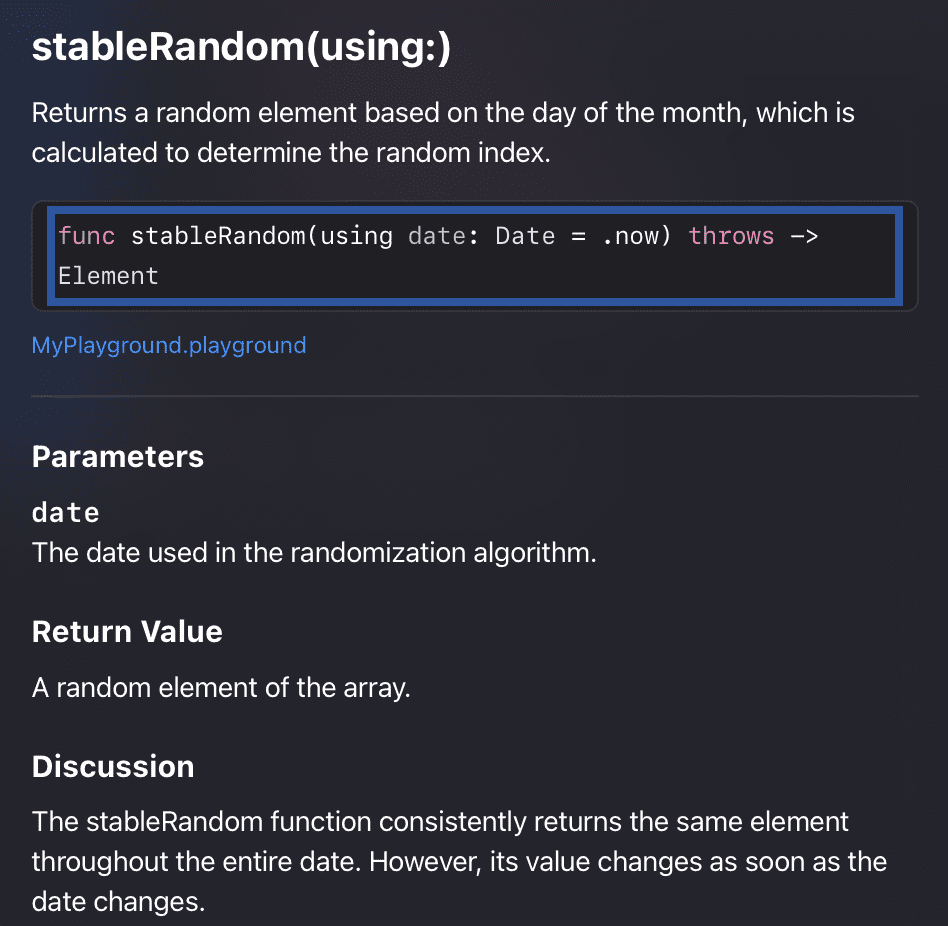Click the divider line below the playground link

[475, 396]
